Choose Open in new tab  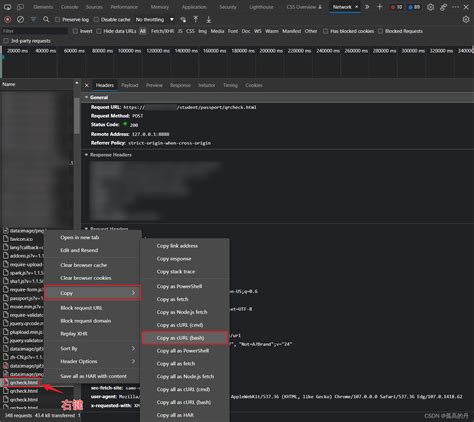(92, 237)
